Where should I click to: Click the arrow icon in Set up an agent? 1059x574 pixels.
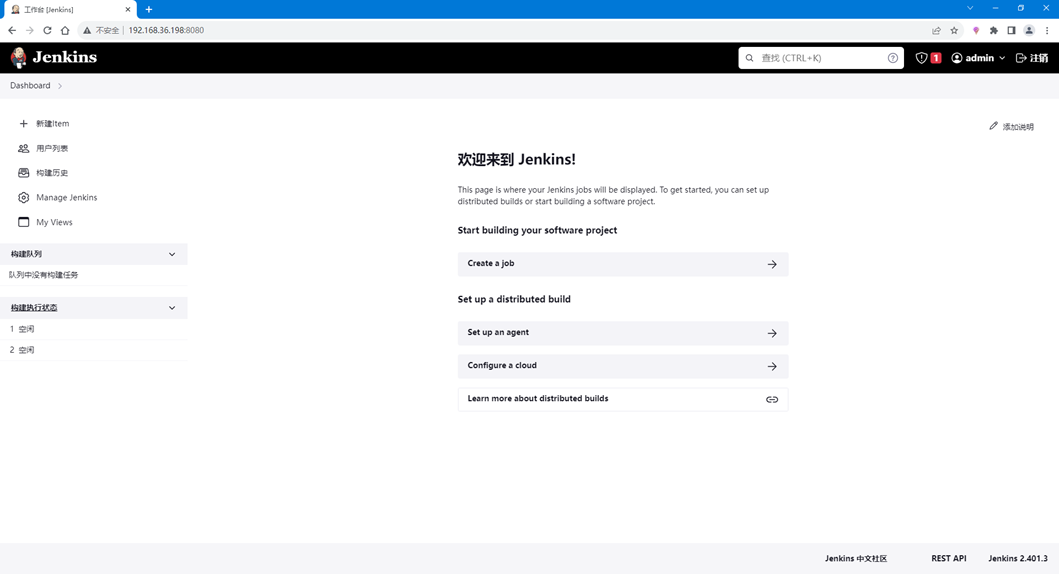772,334
